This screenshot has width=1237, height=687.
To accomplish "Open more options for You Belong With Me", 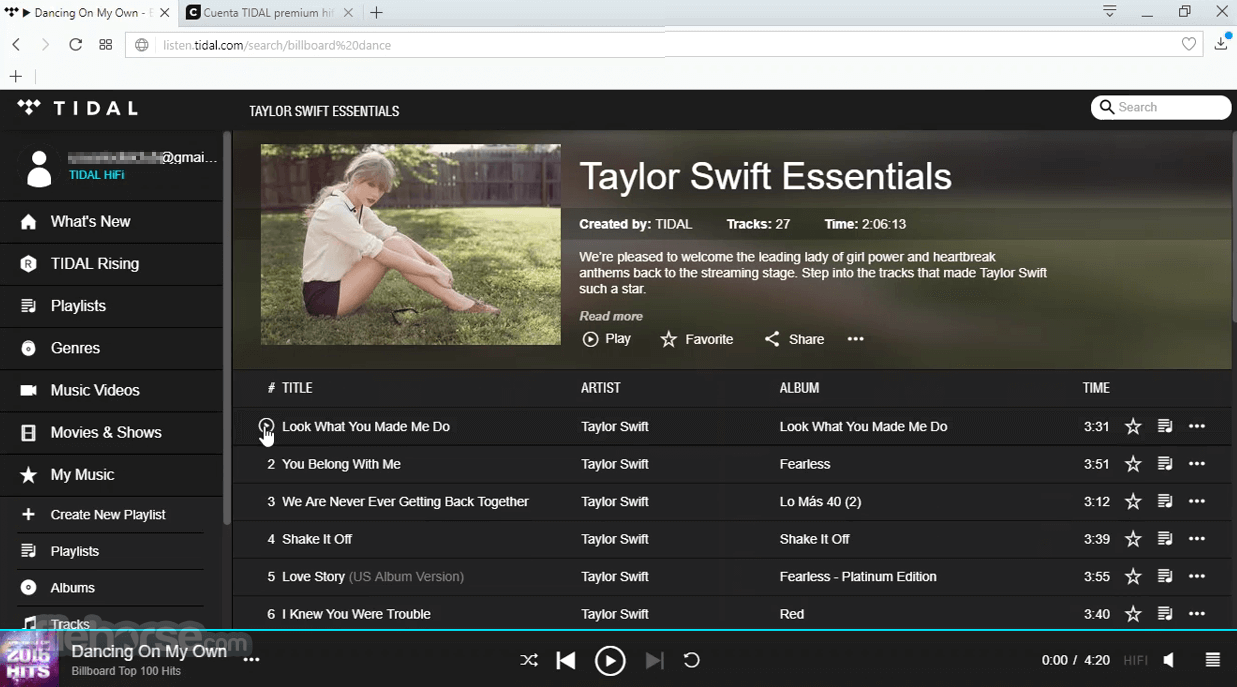I will pyautogui.click(x=1197, y=464).
